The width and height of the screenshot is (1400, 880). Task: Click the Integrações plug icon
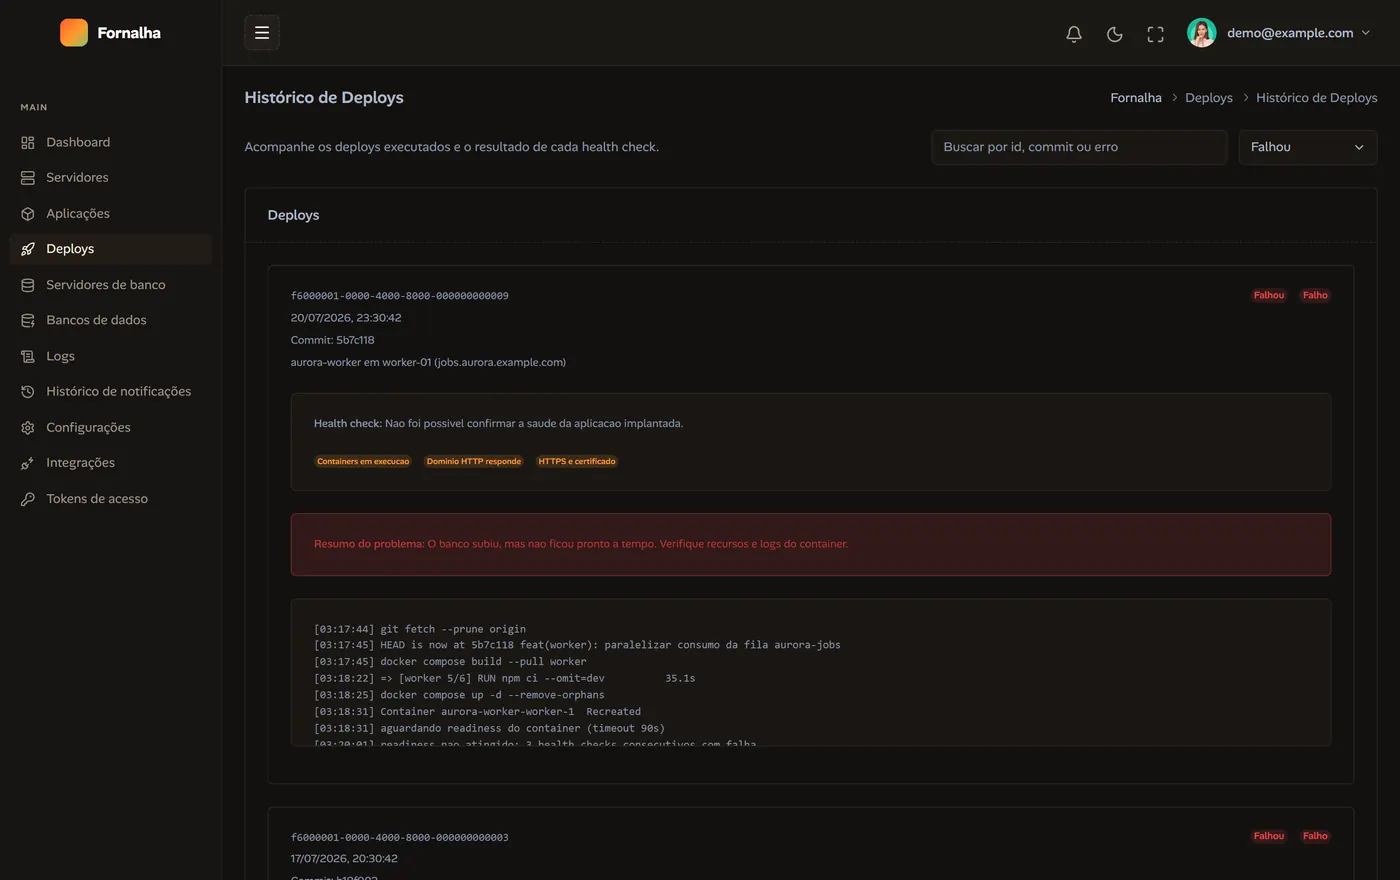pos(28,463)
